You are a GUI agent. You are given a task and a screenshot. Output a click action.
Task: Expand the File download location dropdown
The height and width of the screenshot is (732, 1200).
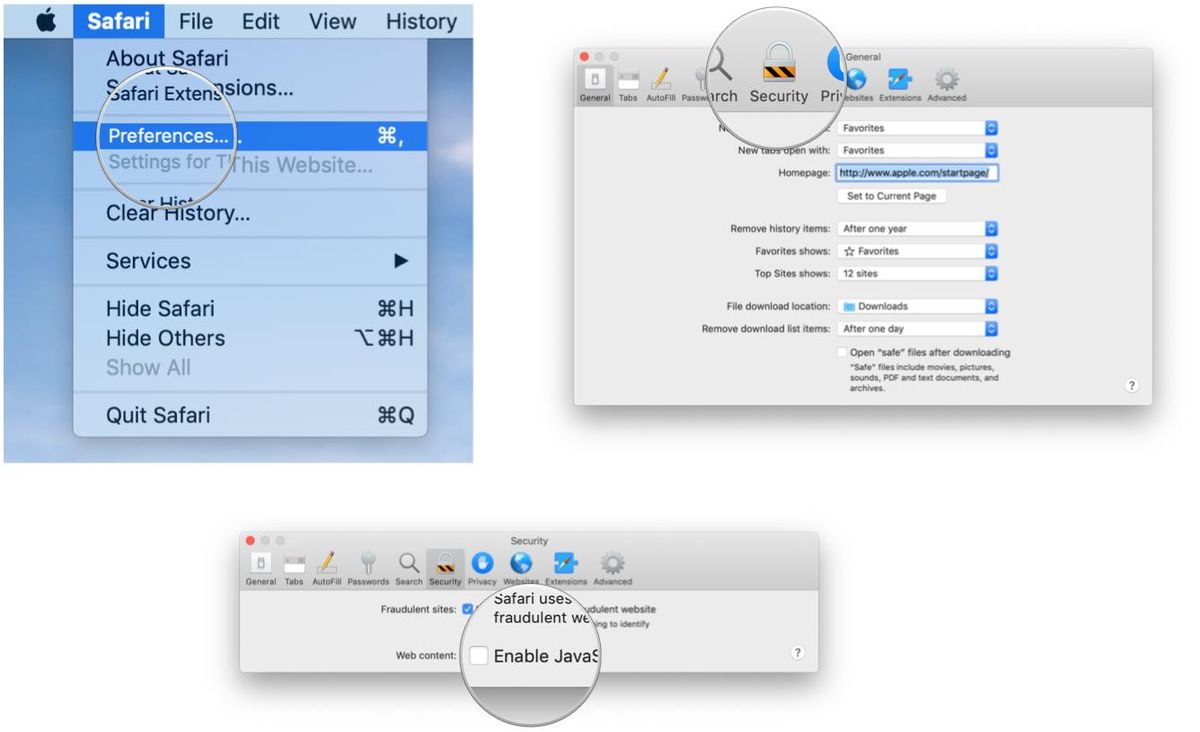point(915,306)
